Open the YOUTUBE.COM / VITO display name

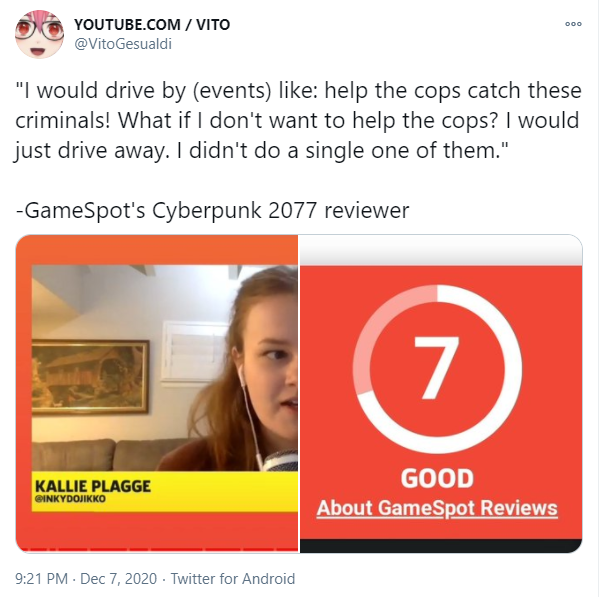coord(152,25)
